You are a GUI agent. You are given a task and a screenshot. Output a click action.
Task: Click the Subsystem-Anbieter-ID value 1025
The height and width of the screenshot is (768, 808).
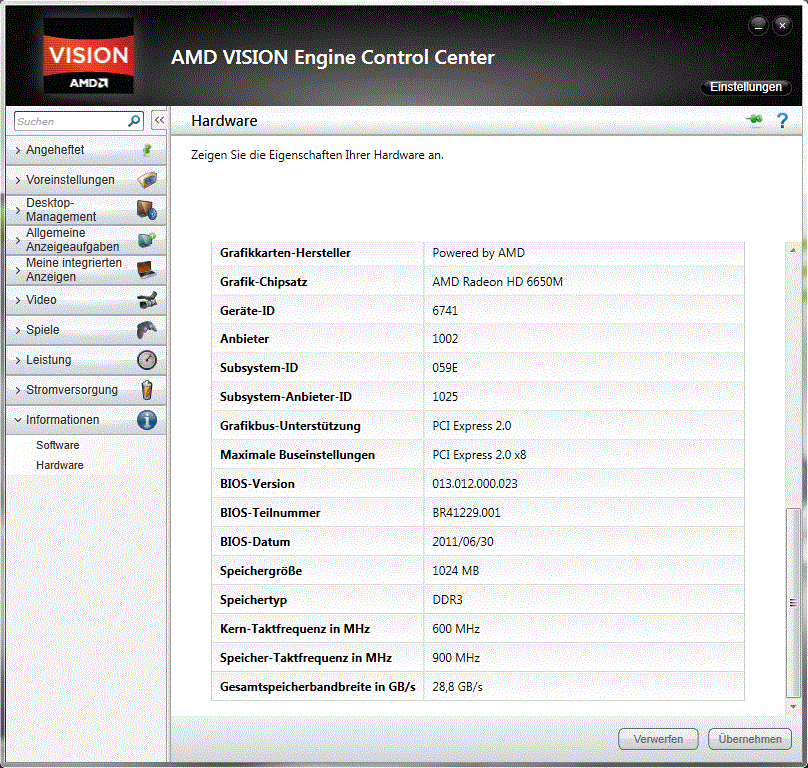[445, 397]
